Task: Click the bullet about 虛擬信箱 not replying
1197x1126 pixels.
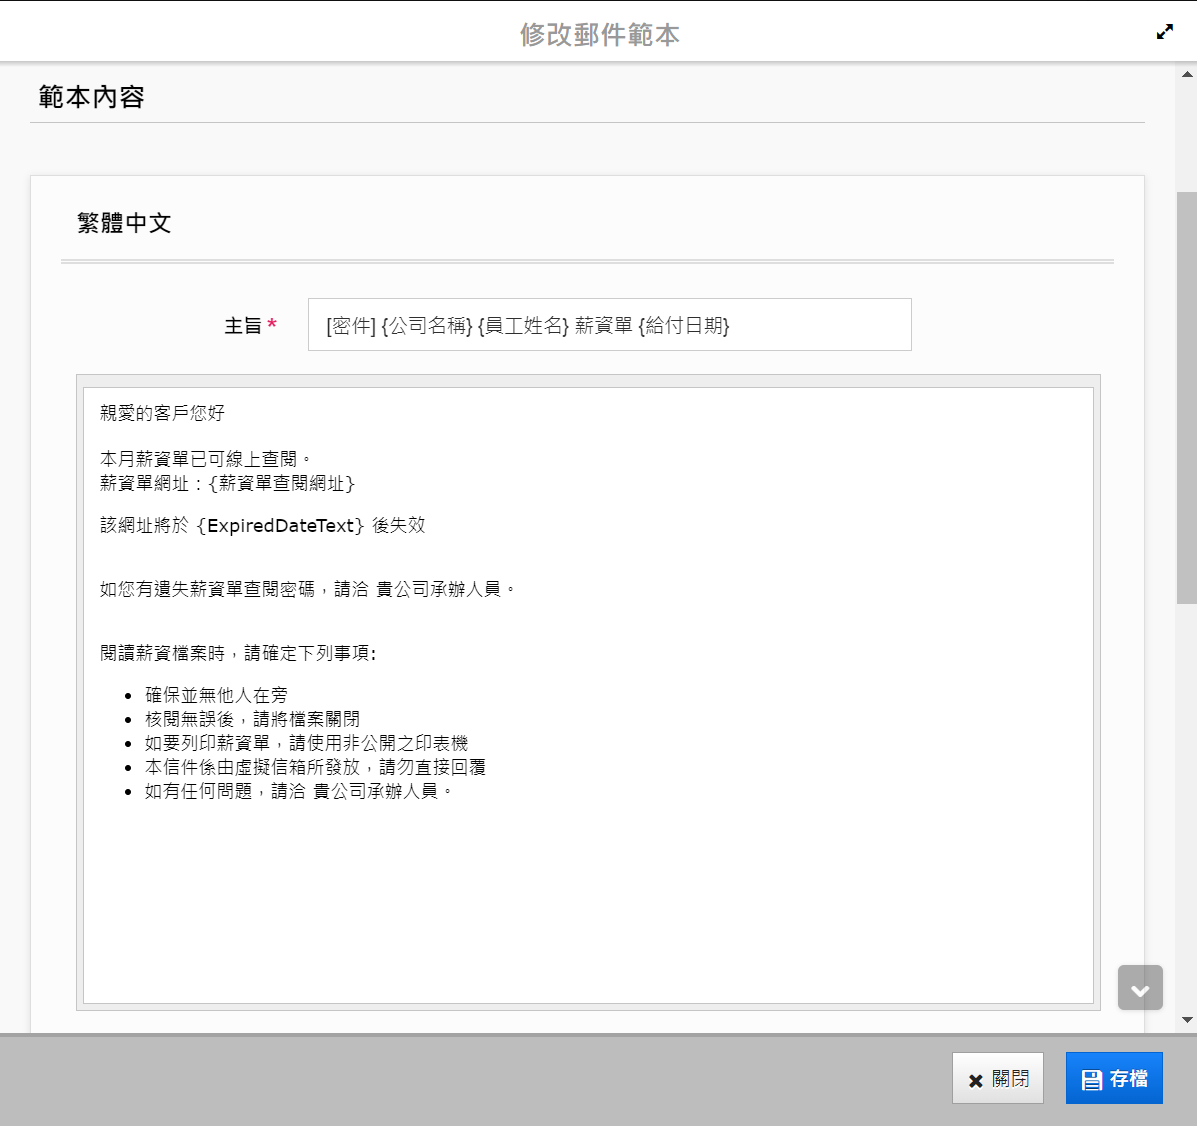Action: click(x=315, y=767)
